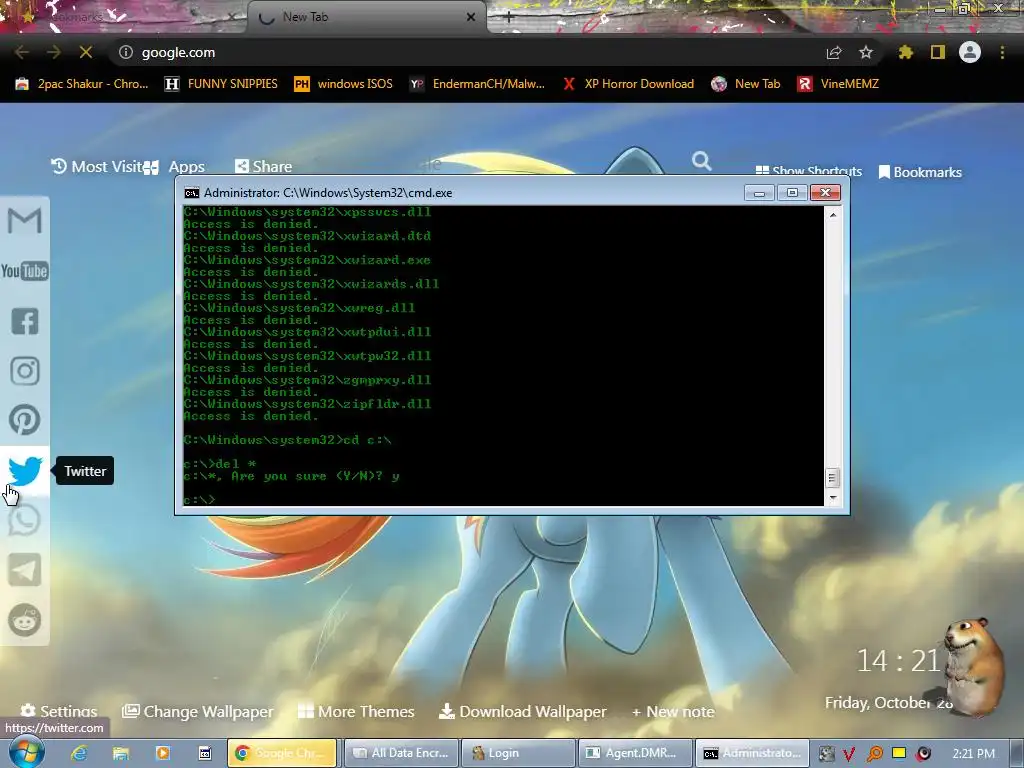Switch to Administrator cmd taskbar button
Image resolution: width=1024 pixels, height=768 pixels.
[x=752, y=753]
